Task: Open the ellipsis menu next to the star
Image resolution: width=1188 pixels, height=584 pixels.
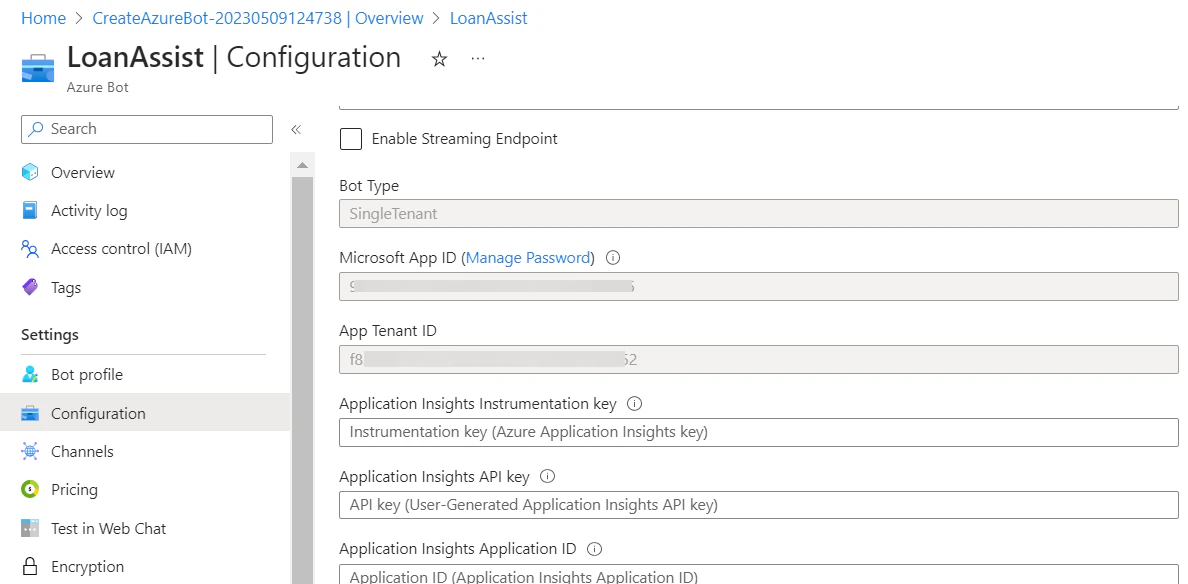Action: 477,58
